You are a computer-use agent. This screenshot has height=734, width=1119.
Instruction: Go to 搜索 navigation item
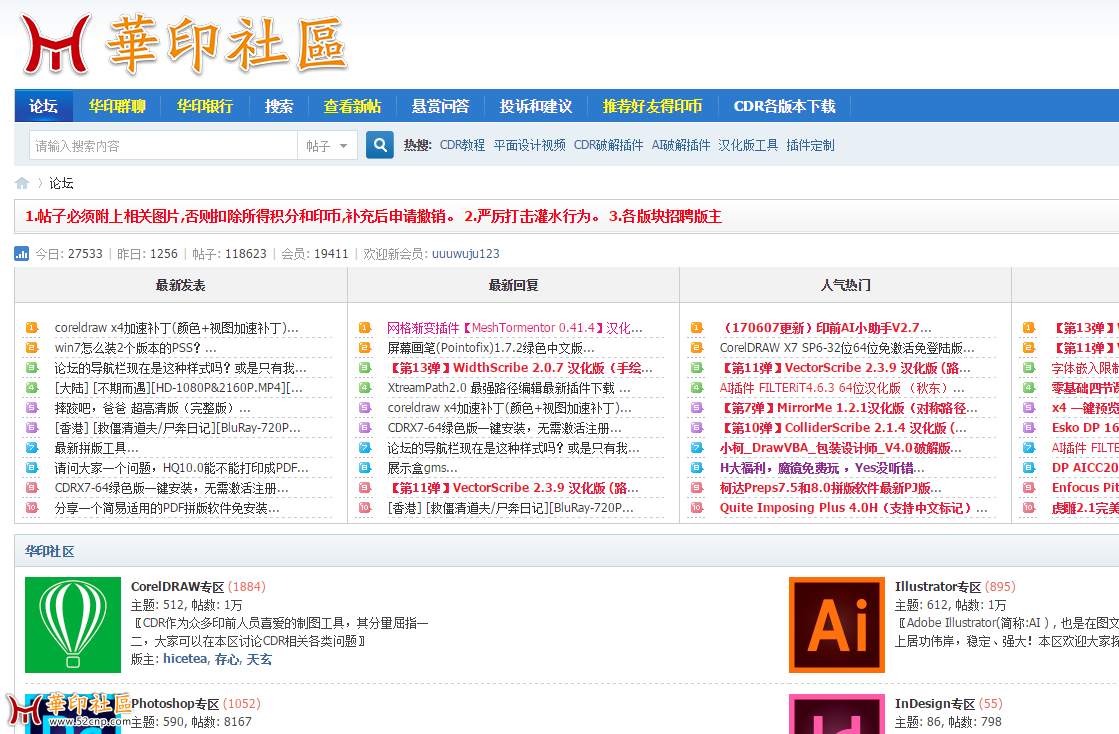tap(278, 106)
